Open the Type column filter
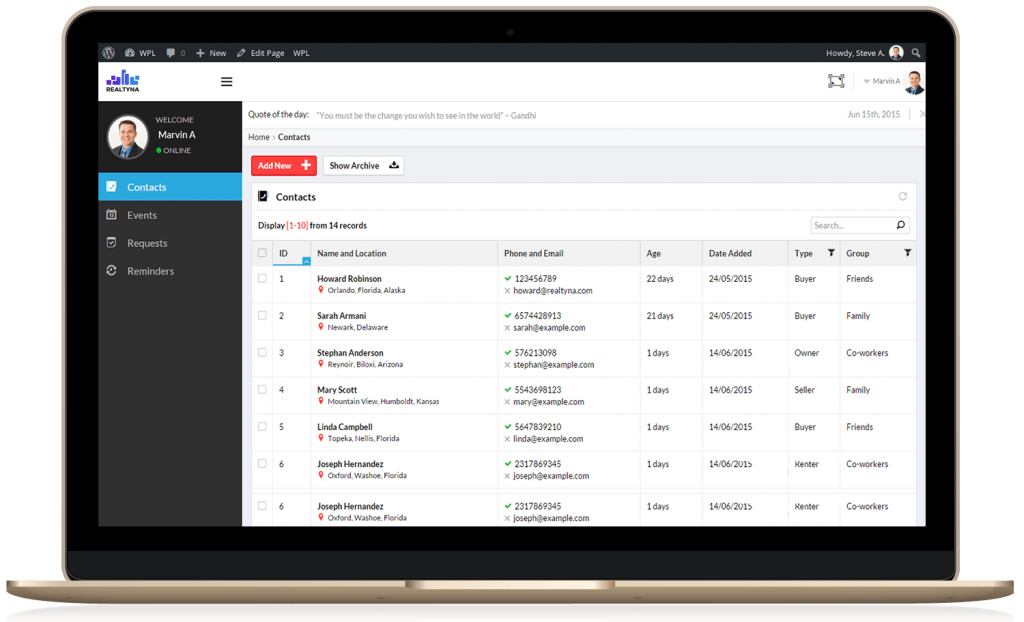 [830, 253]
